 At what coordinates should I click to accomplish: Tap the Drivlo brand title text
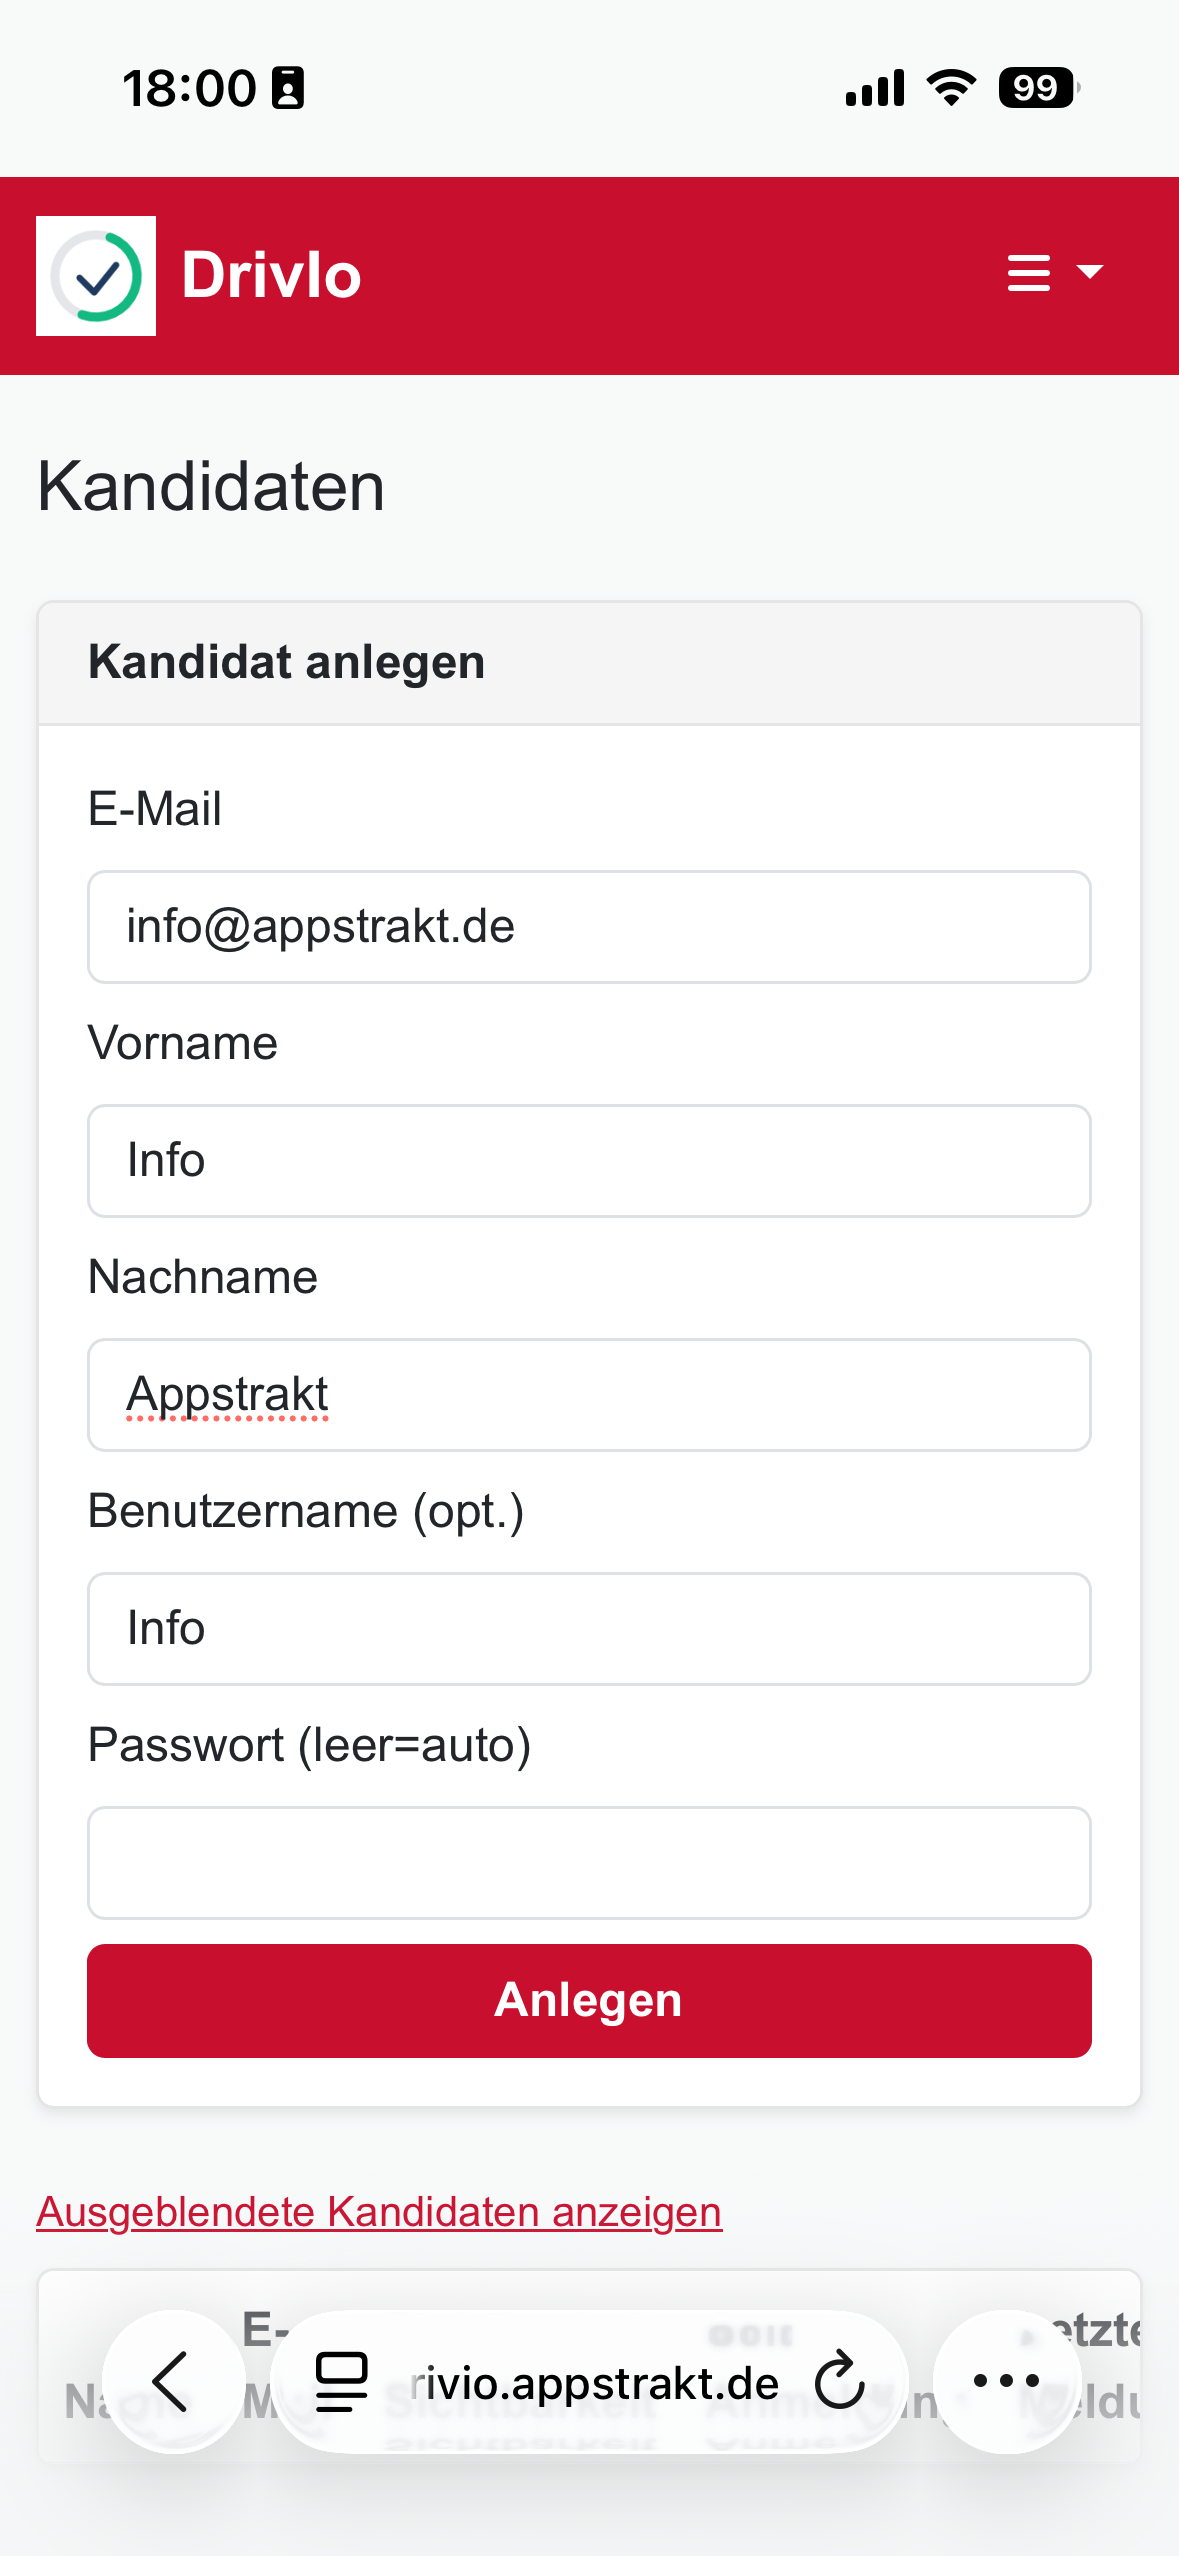(x=271, y=276)
